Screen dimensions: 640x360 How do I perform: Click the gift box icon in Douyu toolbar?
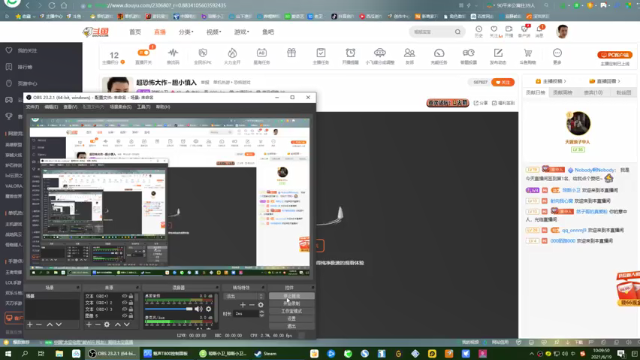(x=291, y=53)
